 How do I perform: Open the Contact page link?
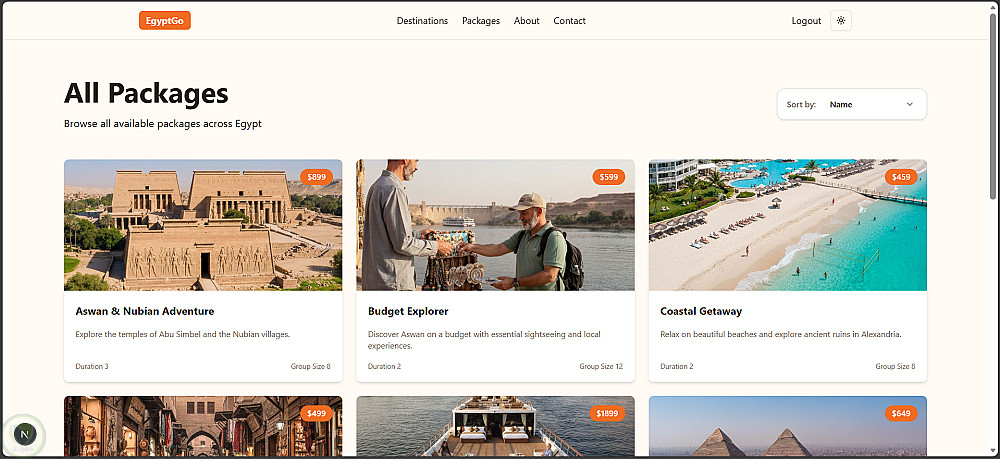[570, 20]
